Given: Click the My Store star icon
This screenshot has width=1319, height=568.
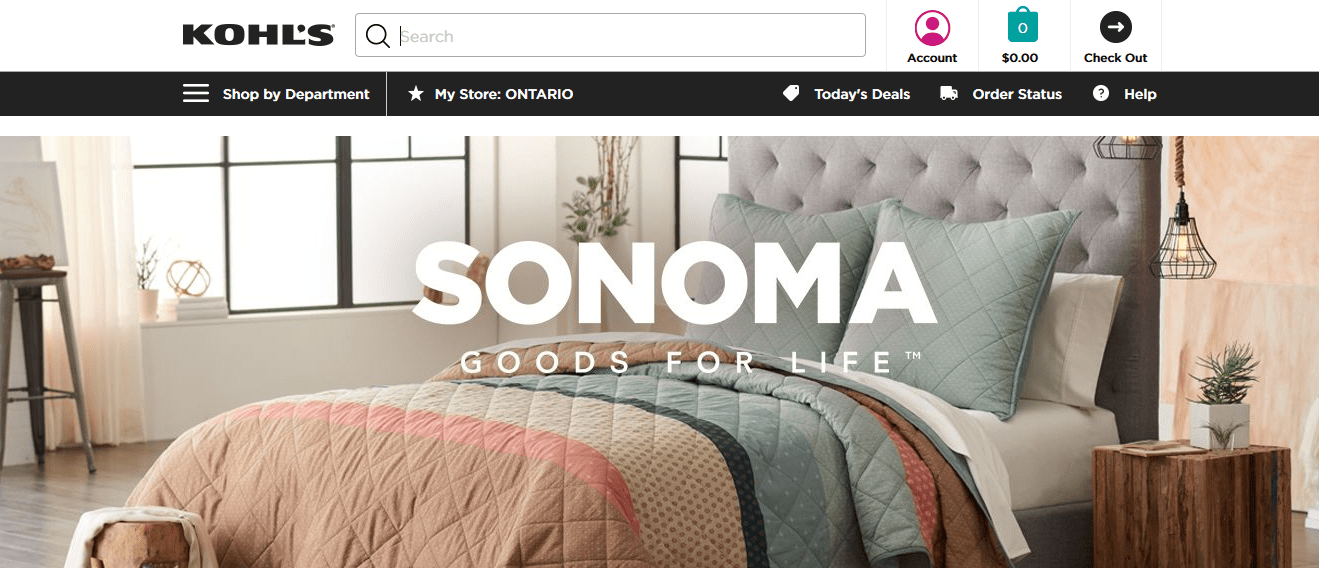Looking at the screenshot, I should (x=416, y=94).
